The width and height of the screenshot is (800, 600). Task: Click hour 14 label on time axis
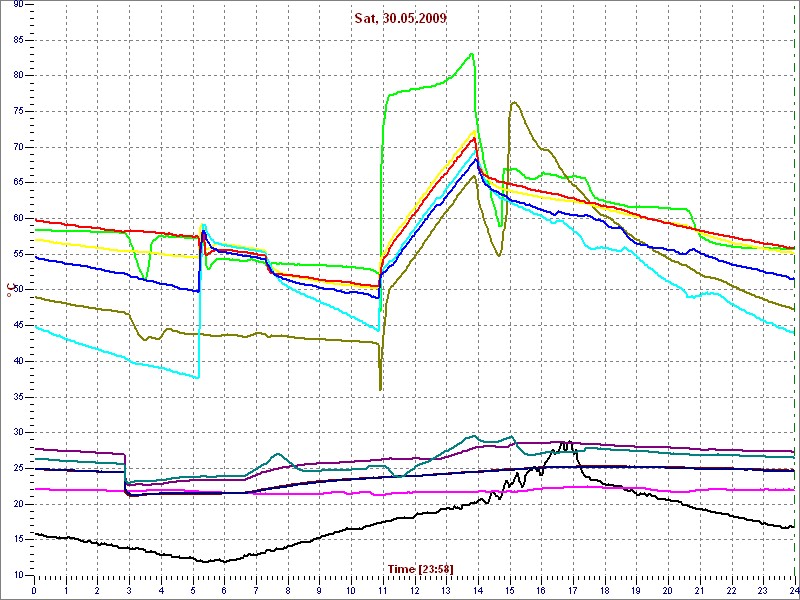477,591
